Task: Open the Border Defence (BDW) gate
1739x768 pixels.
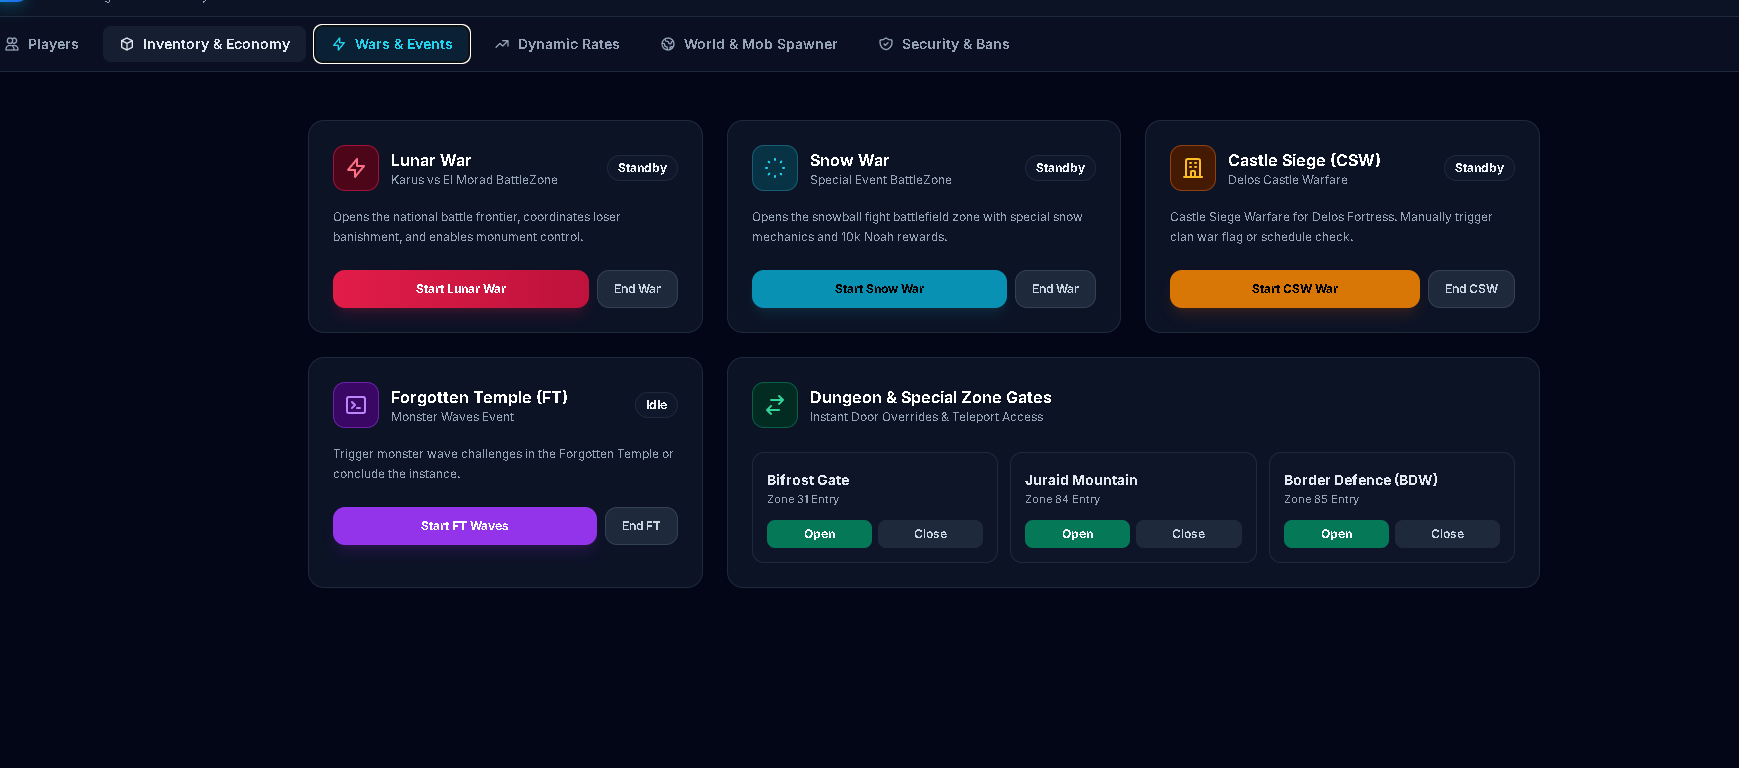Action: click(1336, 534)
